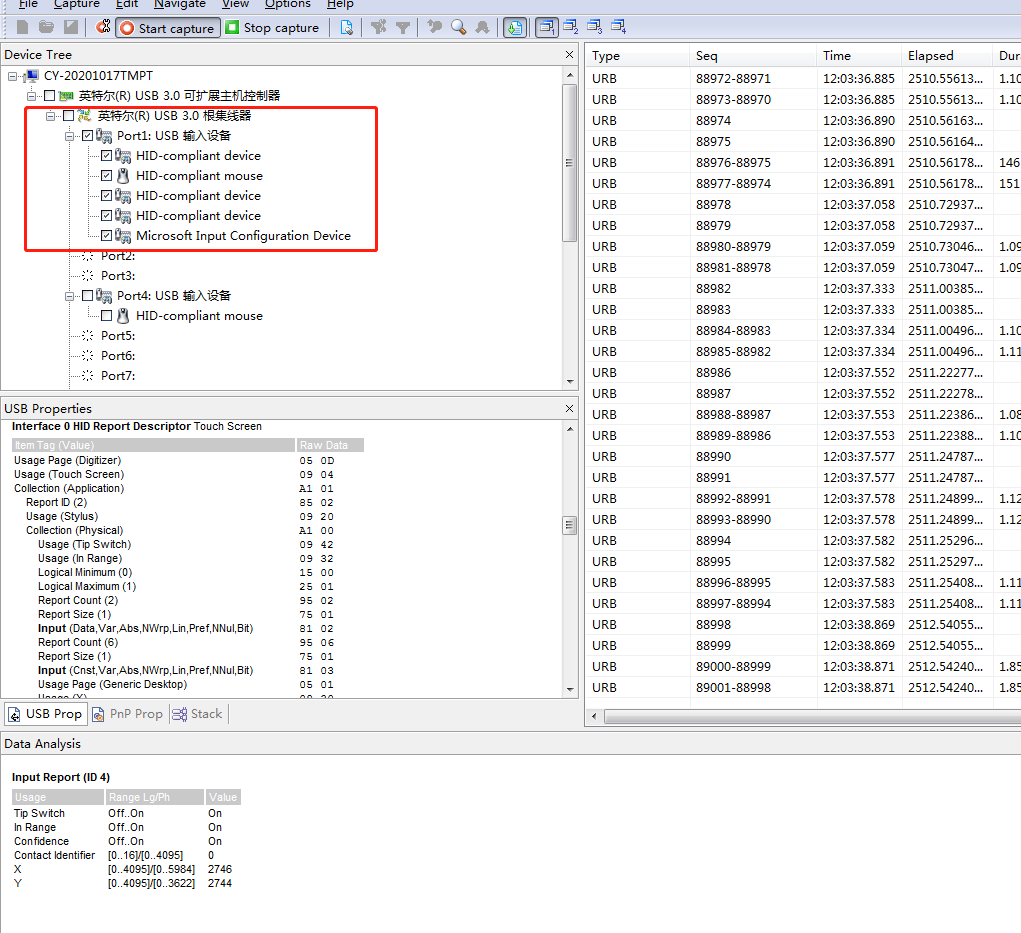
Task: Uncheck the HID-compliant mouse under Port1
Action: point(105,176)
